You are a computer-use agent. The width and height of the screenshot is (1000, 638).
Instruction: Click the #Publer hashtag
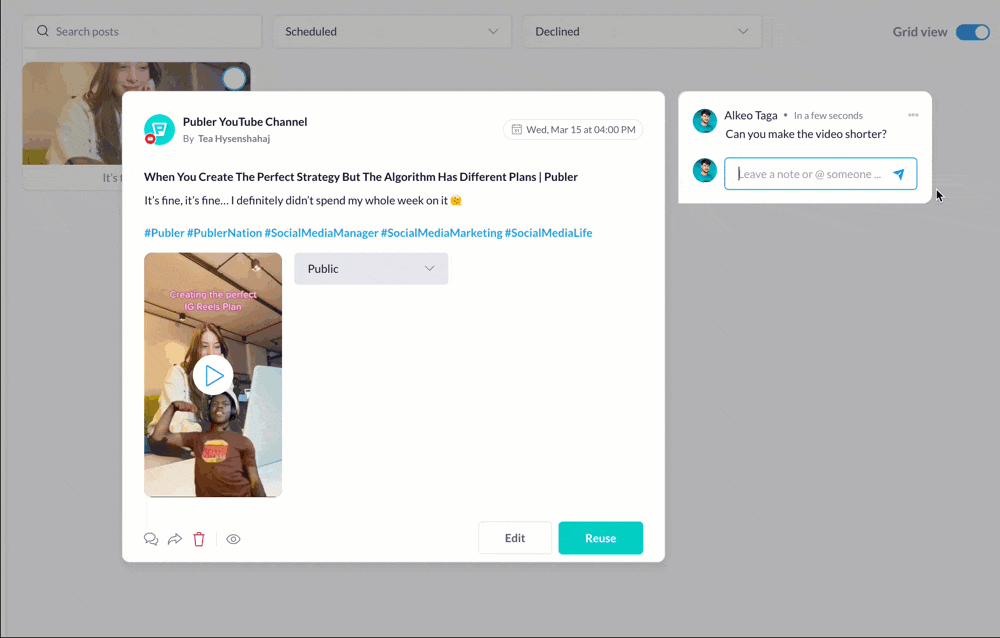click(164, 233)
